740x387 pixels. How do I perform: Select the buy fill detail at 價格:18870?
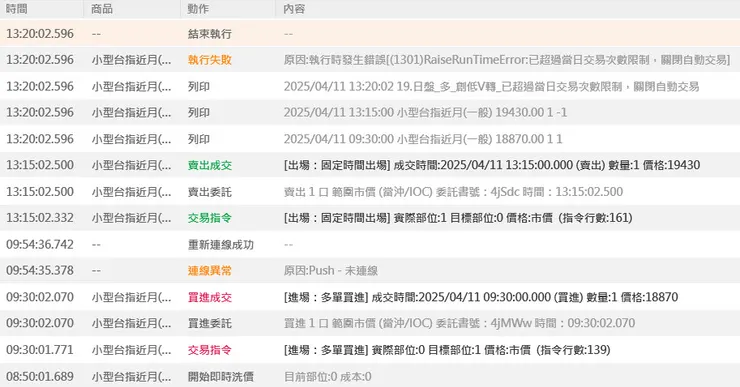point(481,297)
